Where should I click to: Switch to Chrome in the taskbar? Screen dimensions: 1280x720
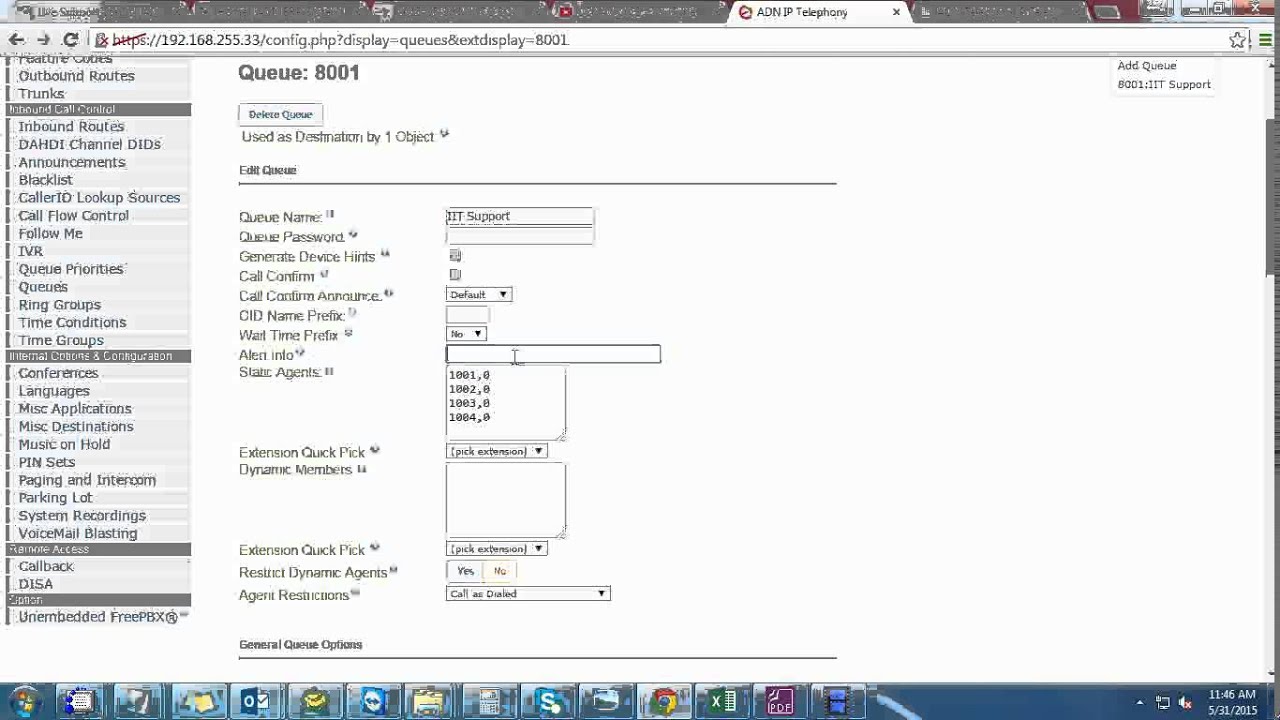click(665, 701)
